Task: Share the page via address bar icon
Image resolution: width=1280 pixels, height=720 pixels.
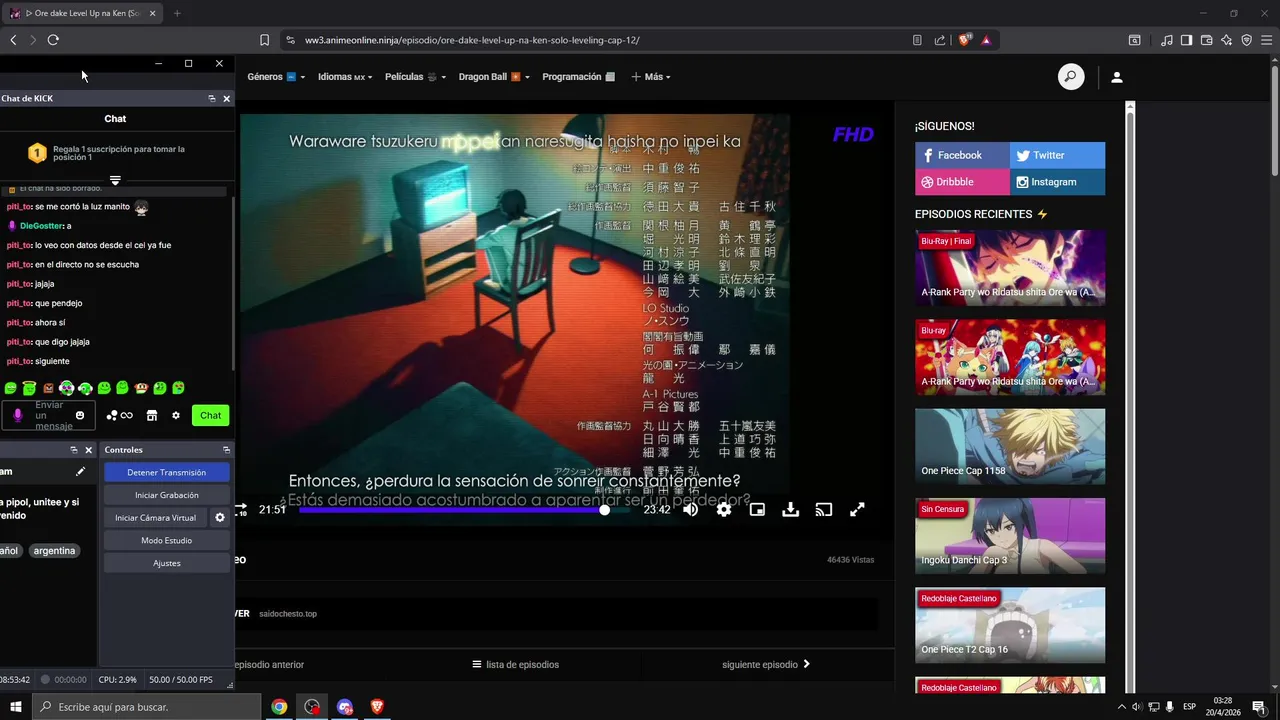Action: tap(940, 40)
